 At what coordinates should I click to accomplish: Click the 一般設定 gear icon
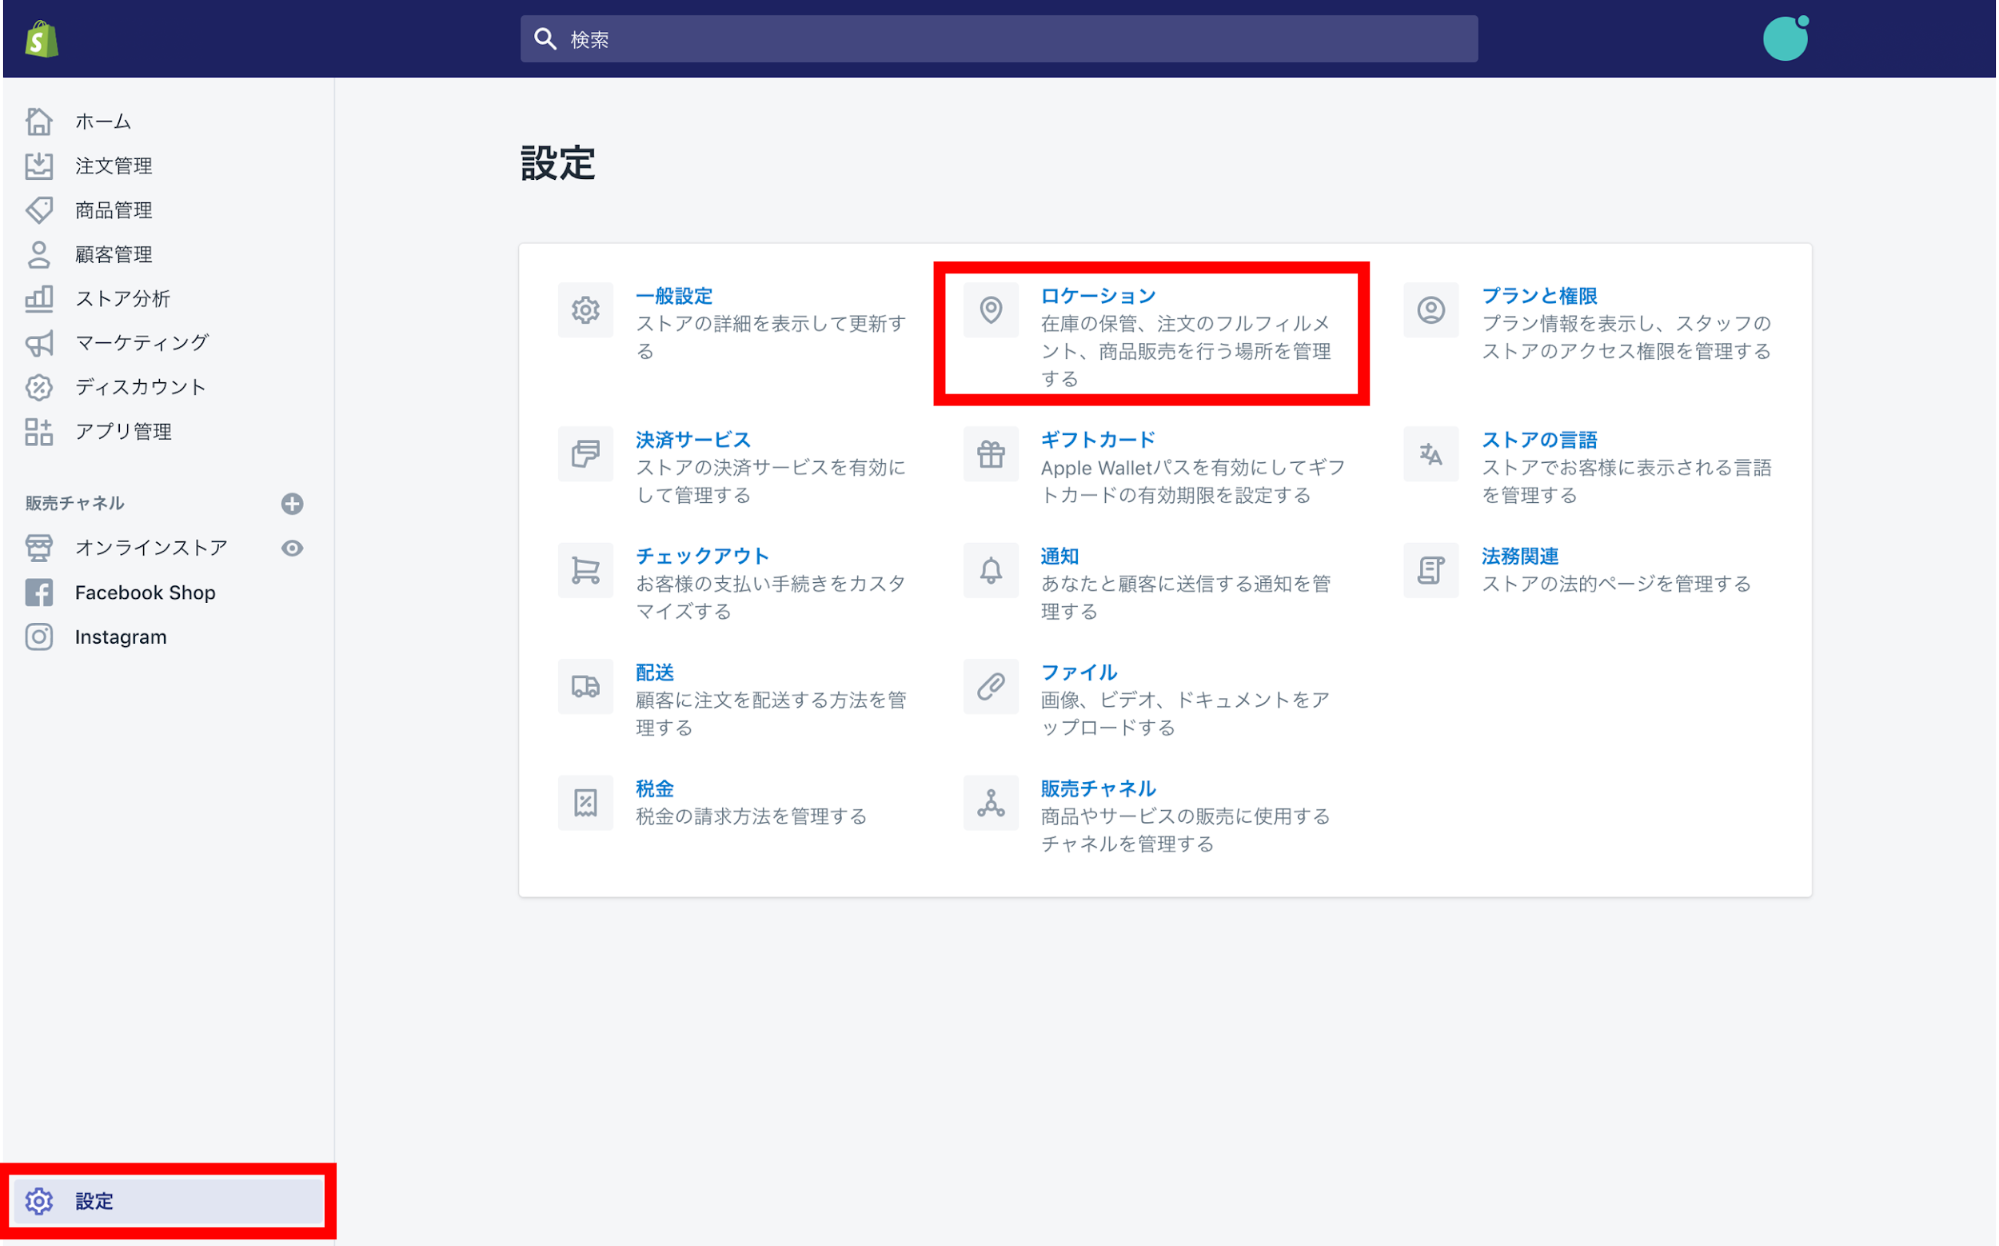586,310
